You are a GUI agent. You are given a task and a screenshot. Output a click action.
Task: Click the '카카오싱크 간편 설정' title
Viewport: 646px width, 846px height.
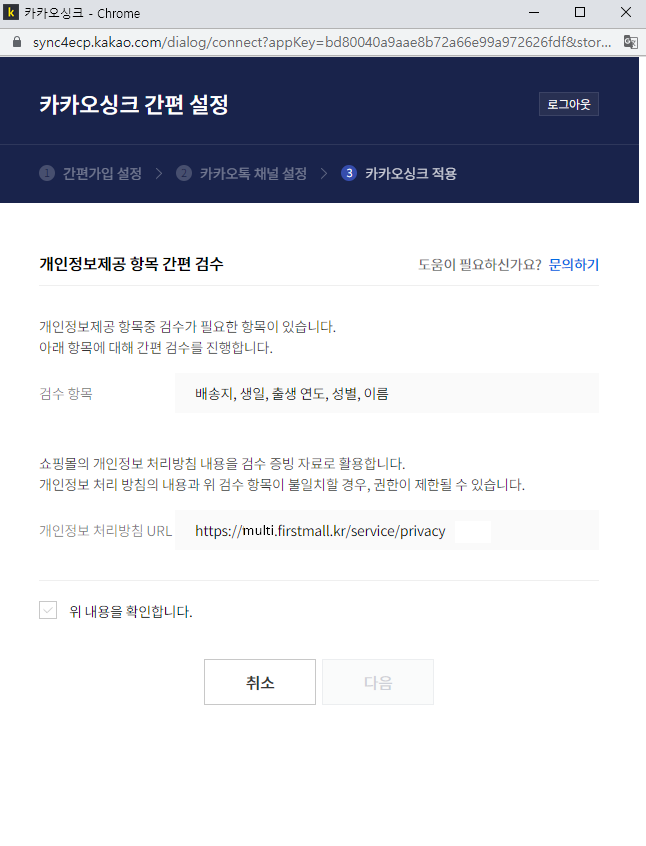(x=134, y=104)
